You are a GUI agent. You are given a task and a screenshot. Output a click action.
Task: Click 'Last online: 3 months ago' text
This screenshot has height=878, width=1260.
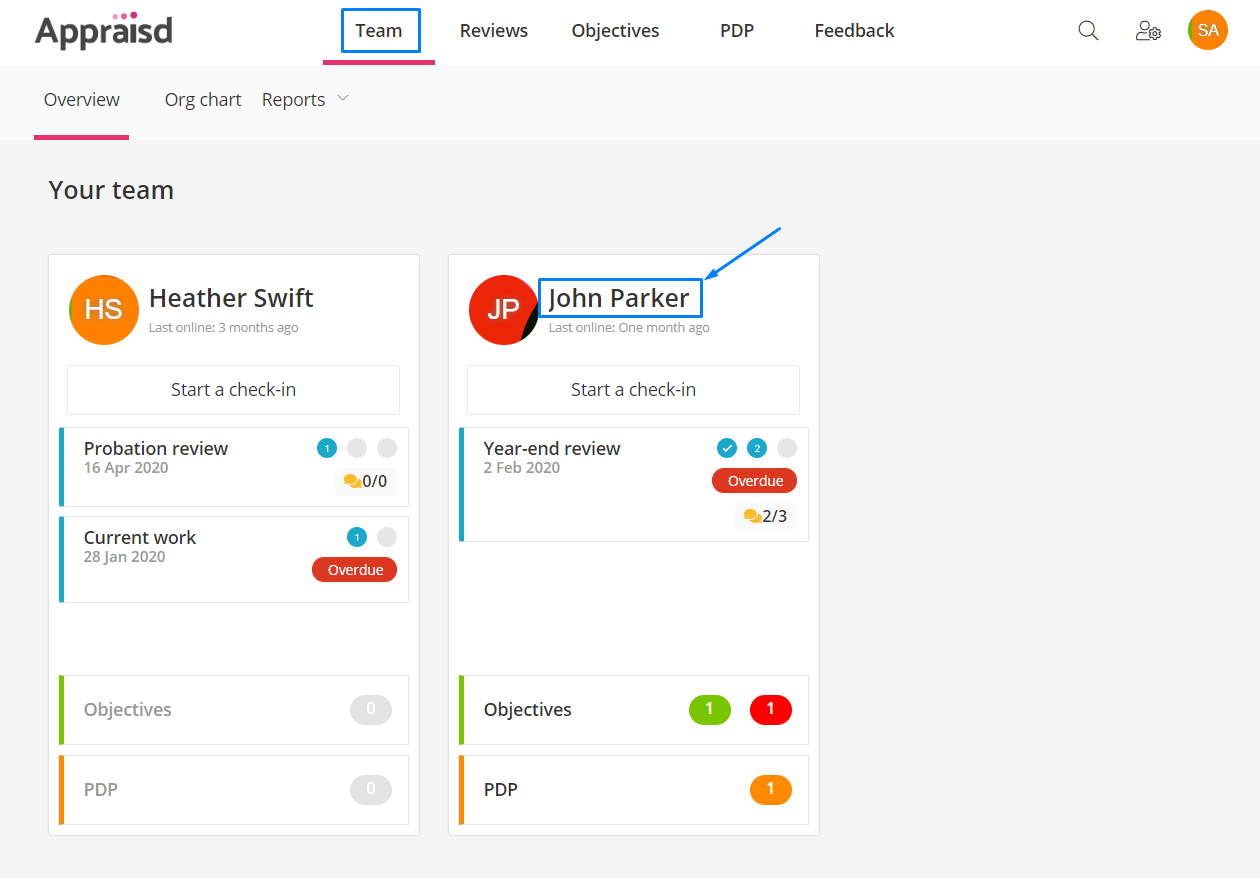223,327
